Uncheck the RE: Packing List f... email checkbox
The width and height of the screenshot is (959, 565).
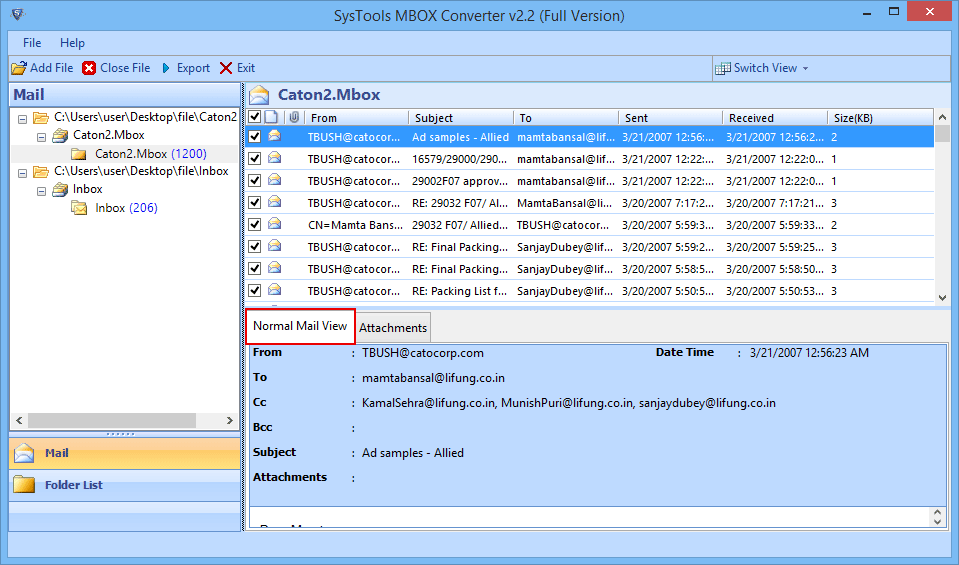coord(254,290)
